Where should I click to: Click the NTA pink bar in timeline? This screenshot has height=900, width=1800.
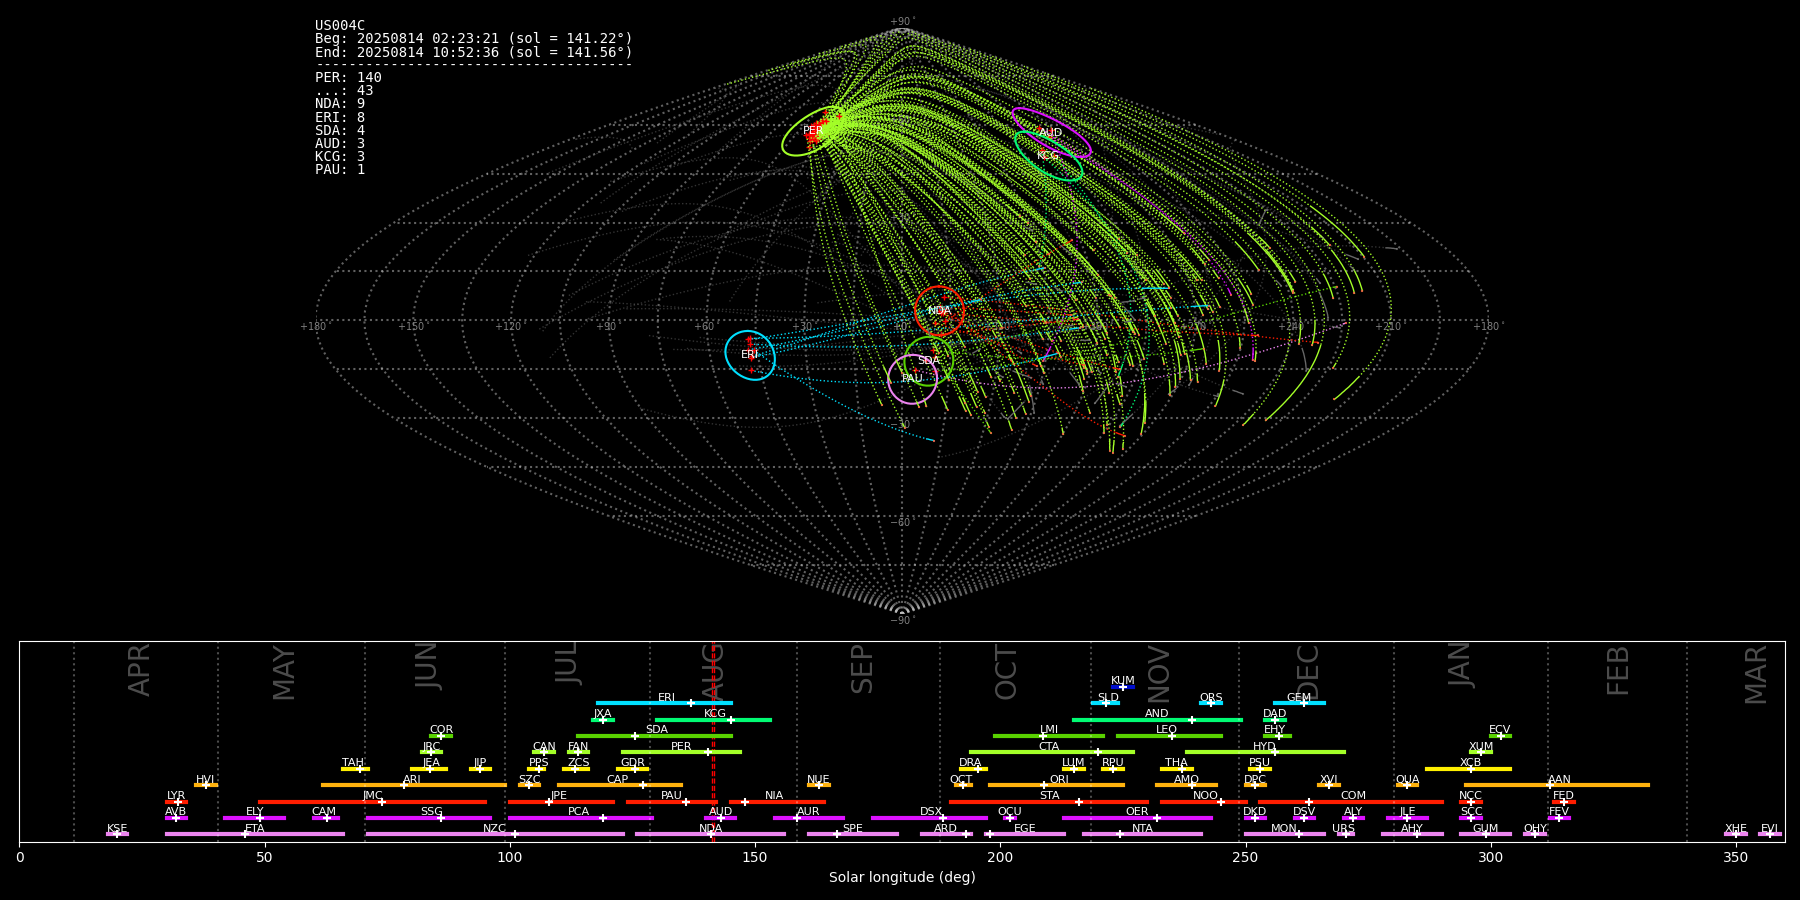tap(1142, 834)
